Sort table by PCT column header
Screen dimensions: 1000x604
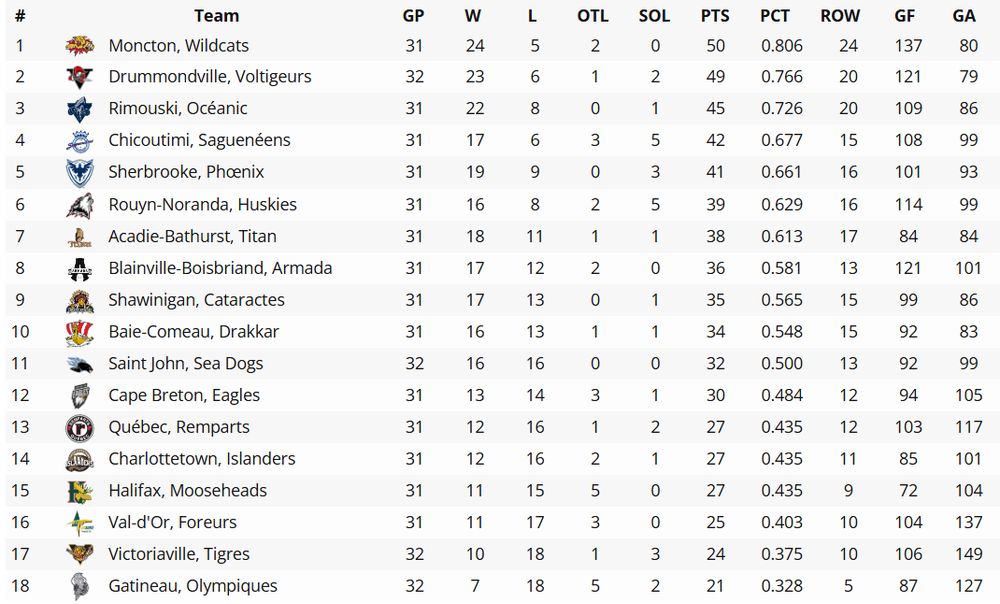click(775, 16)
